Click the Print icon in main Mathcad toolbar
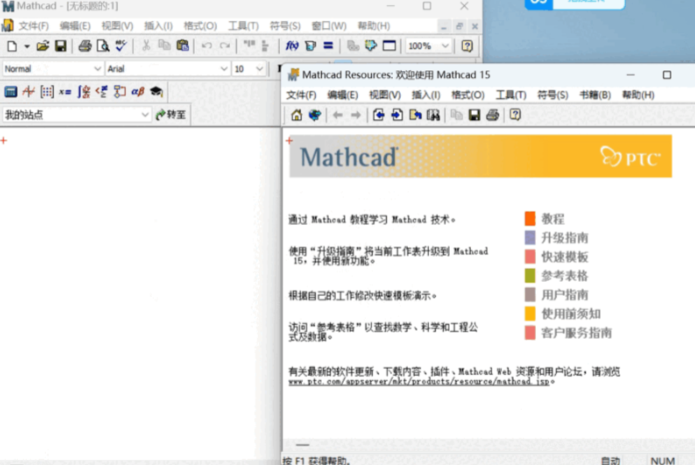695x465 pixels. click(x=84, y=46)
